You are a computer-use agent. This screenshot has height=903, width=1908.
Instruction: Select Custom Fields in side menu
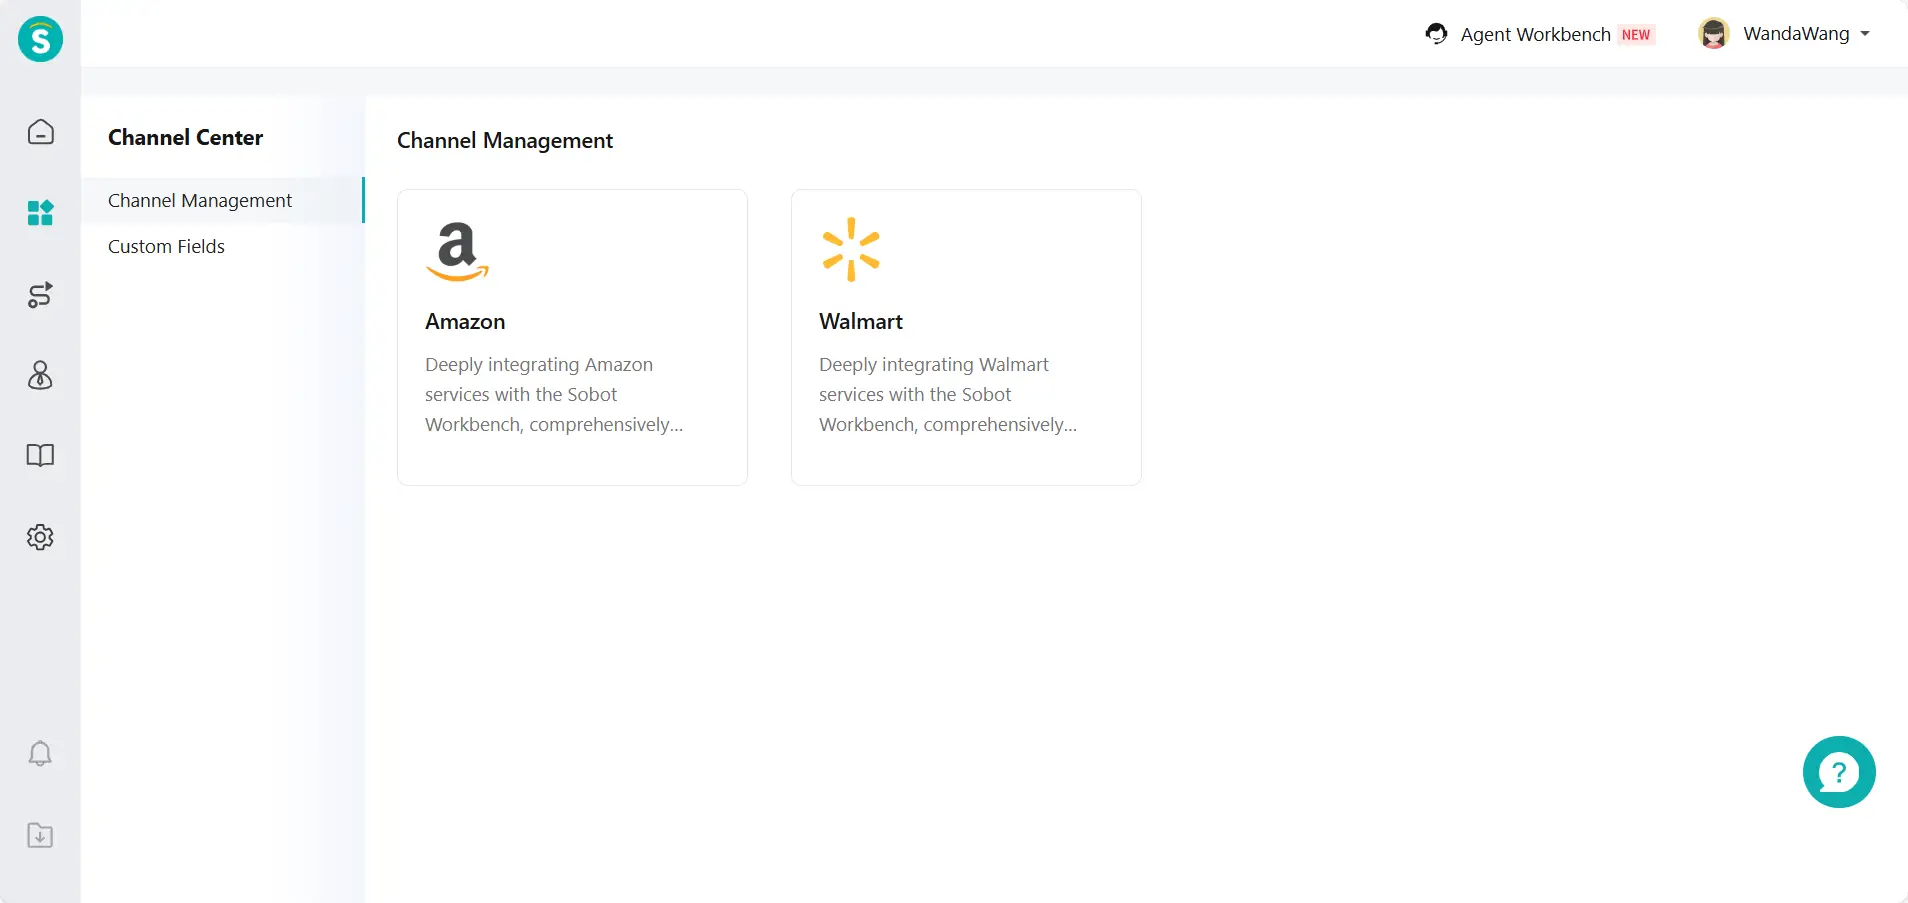(223, 246)
